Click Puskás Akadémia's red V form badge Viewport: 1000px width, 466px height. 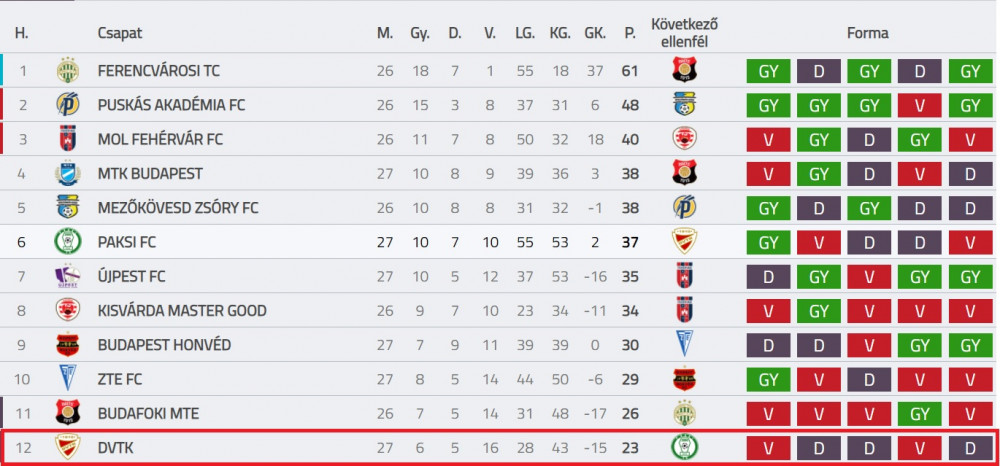point(920,105)
